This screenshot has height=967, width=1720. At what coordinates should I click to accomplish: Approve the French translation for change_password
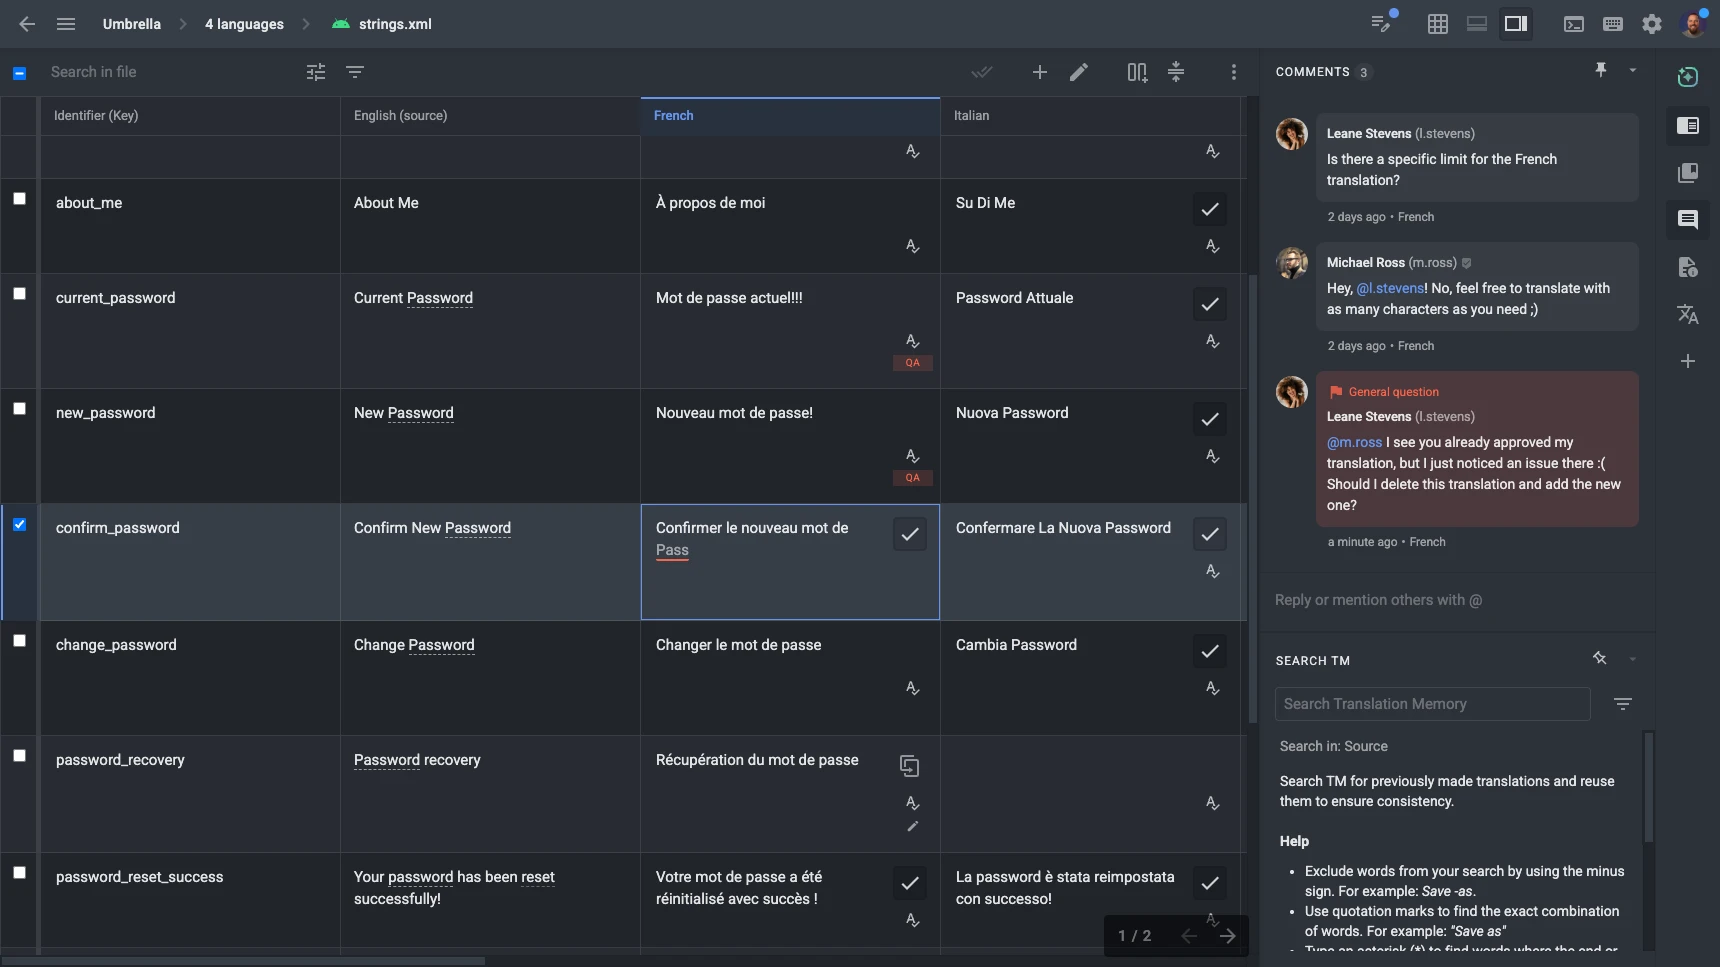911,651
